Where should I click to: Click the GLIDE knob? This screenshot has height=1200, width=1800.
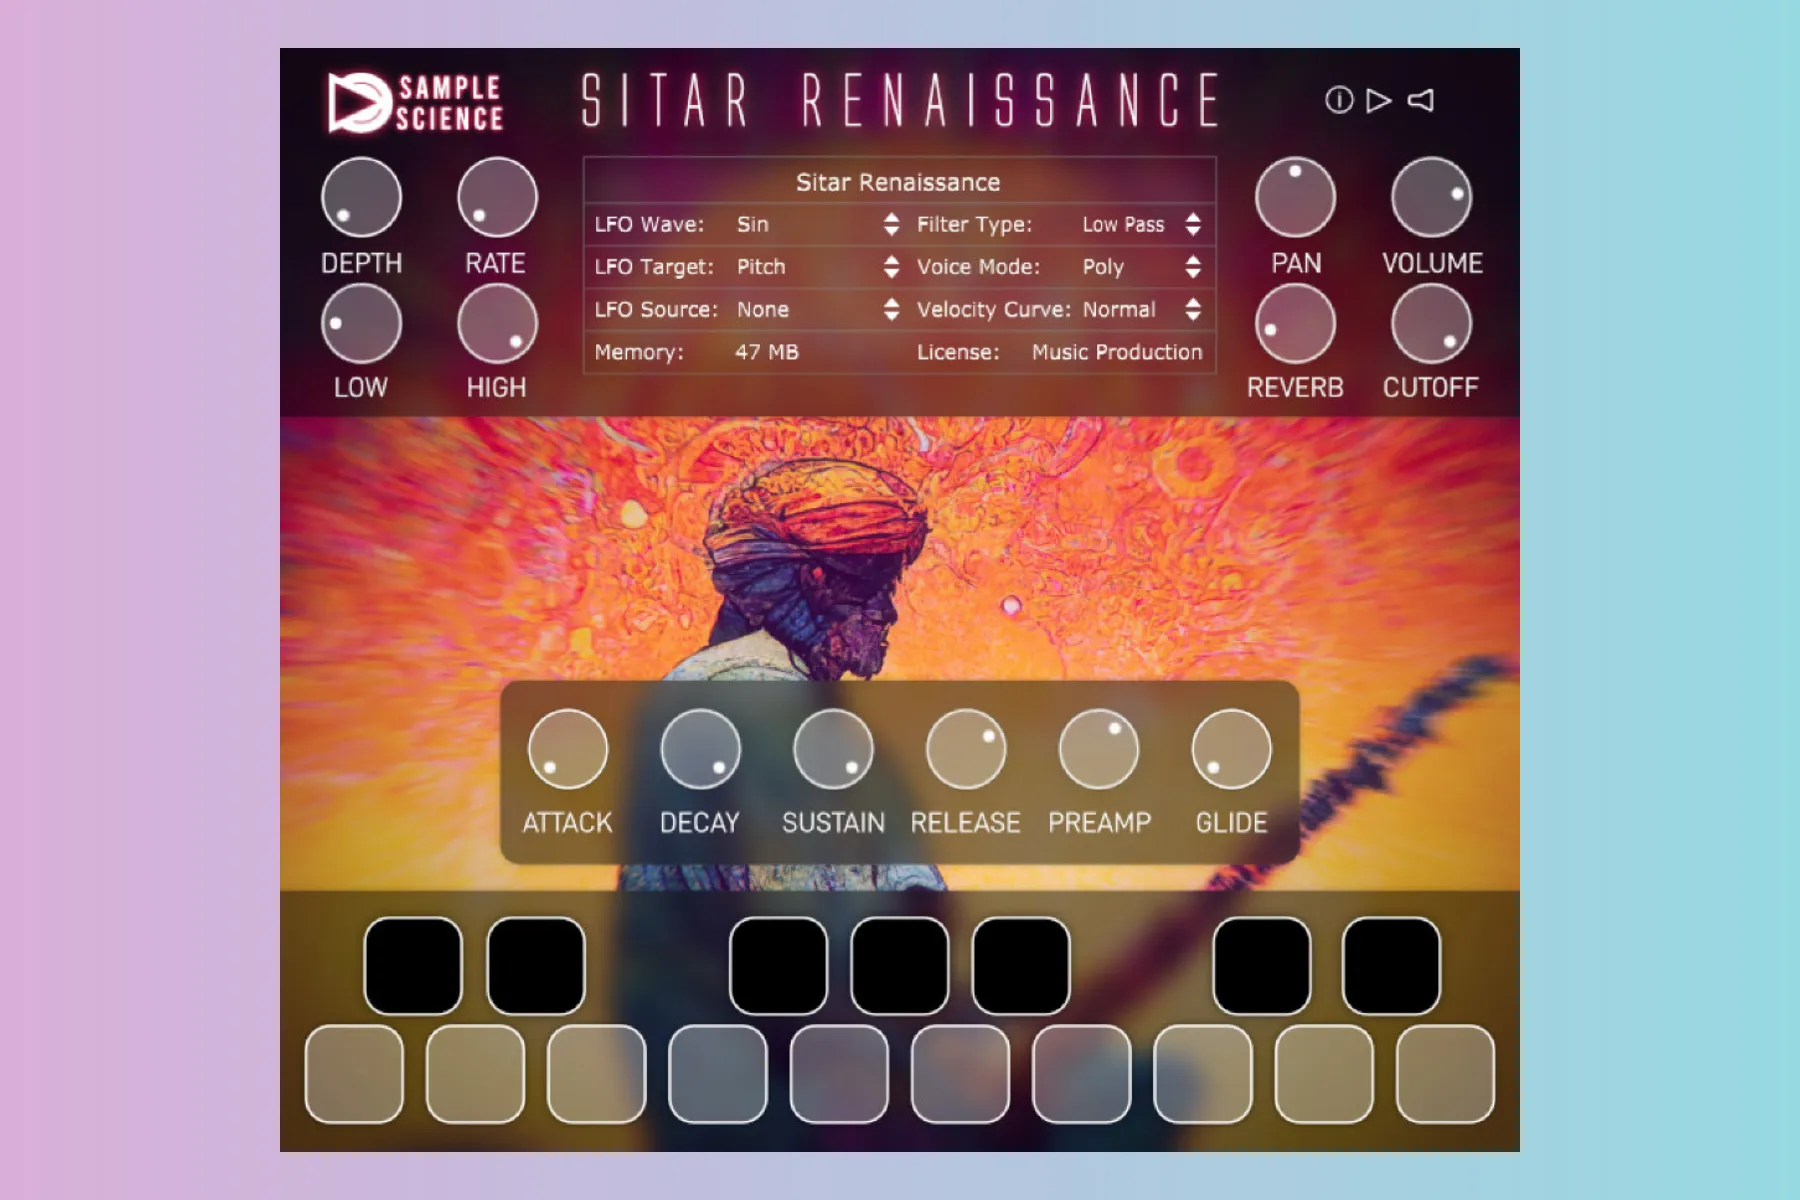pos(1231,750)
